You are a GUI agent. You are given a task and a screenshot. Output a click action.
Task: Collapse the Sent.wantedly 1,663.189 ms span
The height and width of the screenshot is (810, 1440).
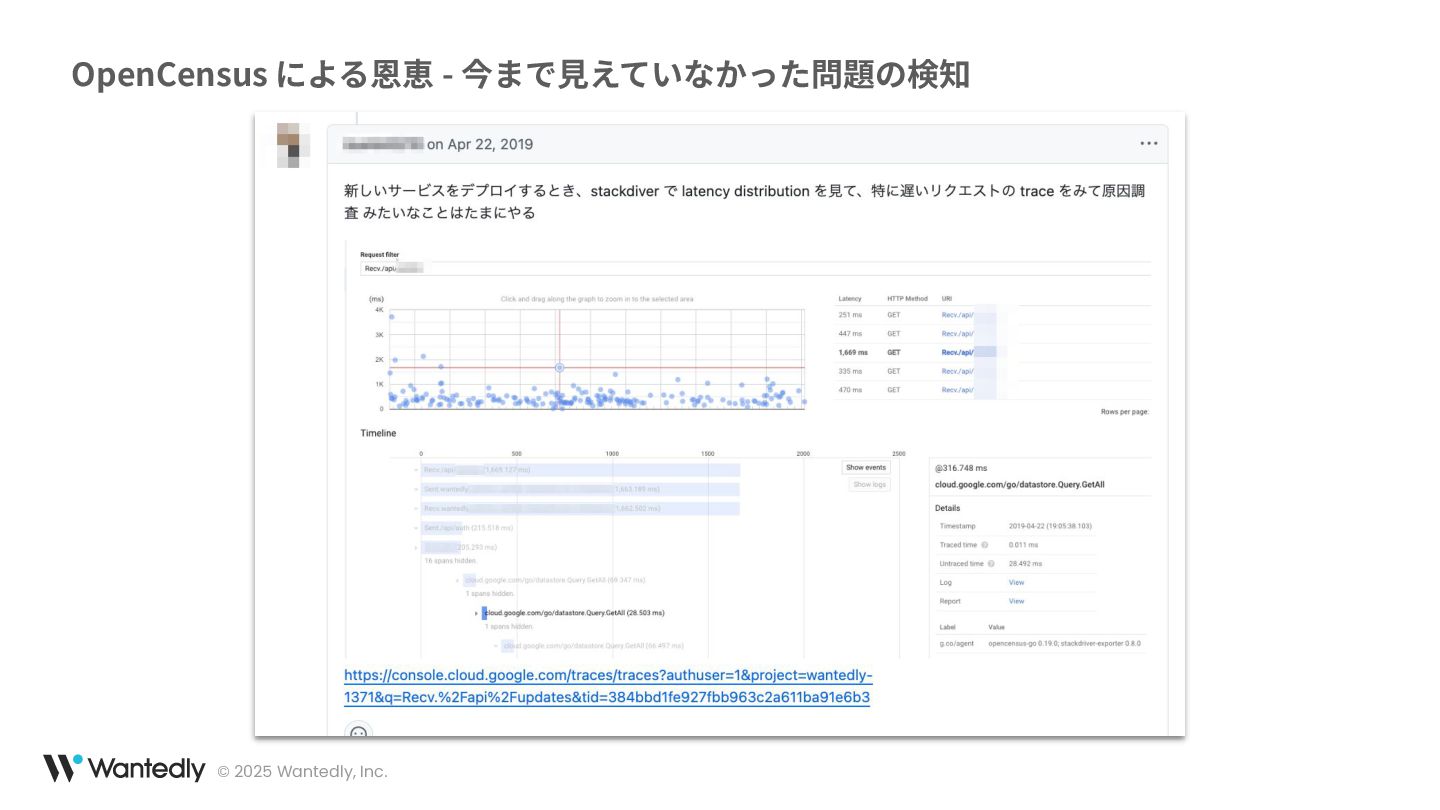tap(416, 489)
